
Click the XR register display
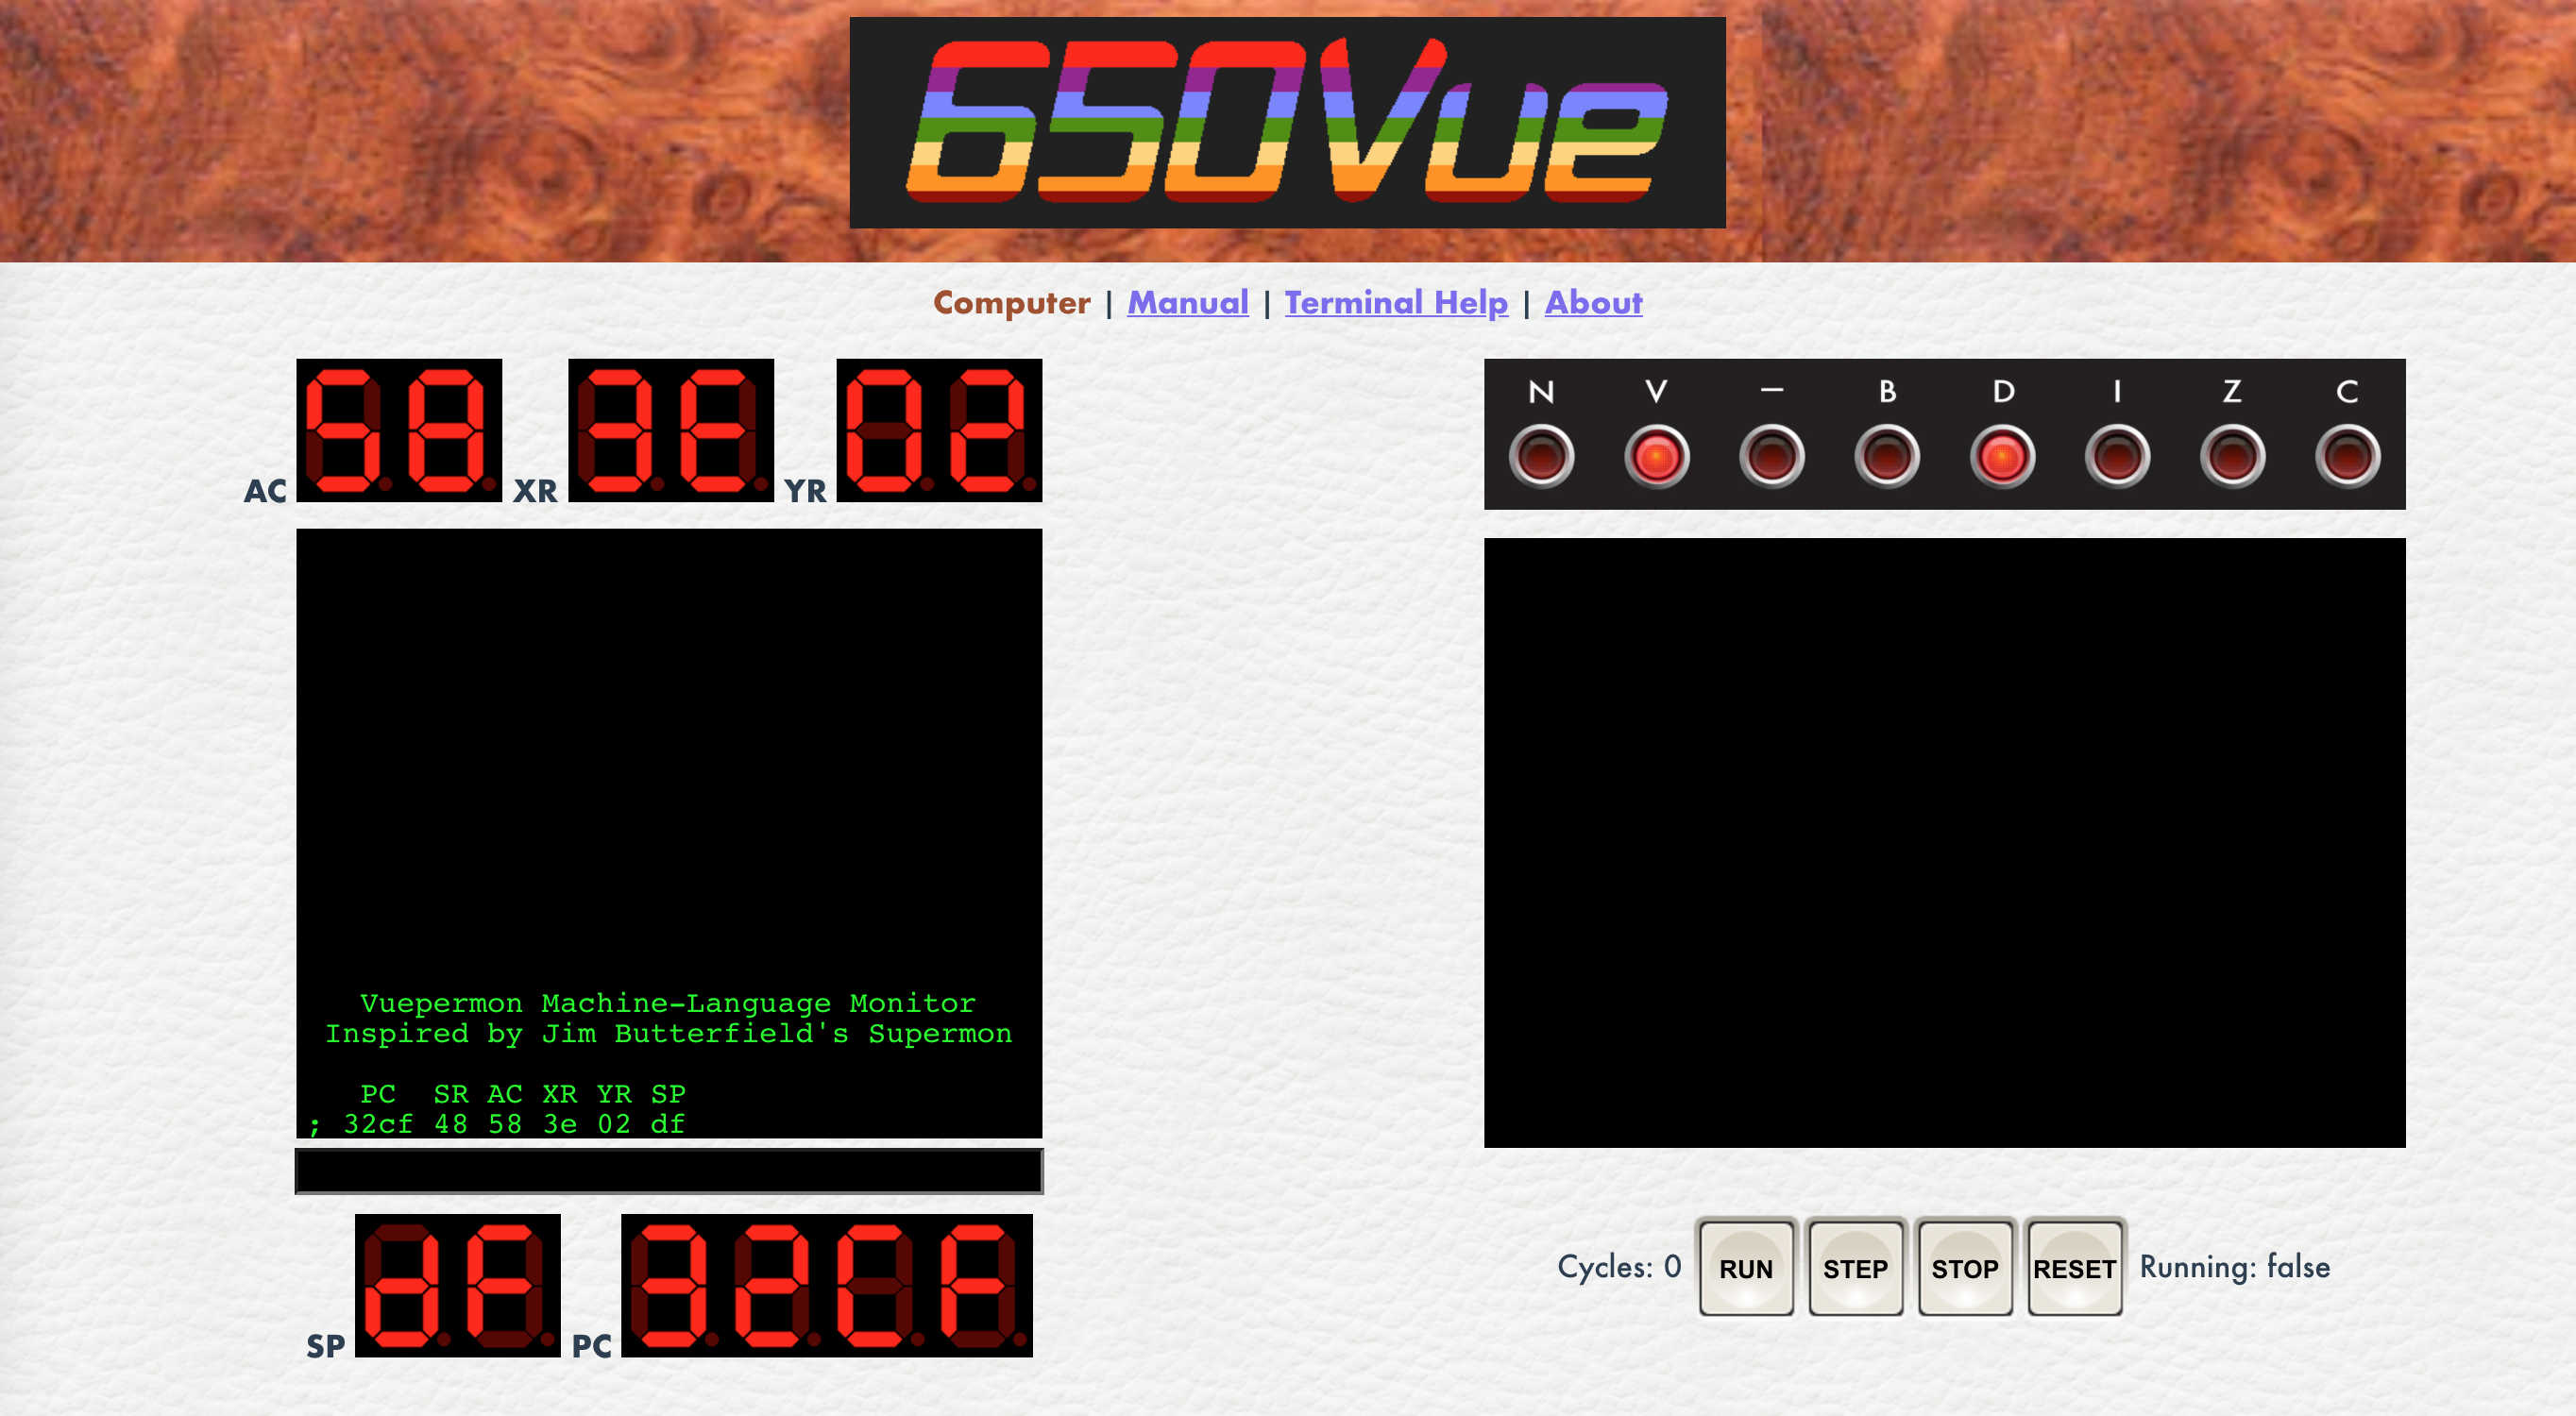click(x=668, y=430)
